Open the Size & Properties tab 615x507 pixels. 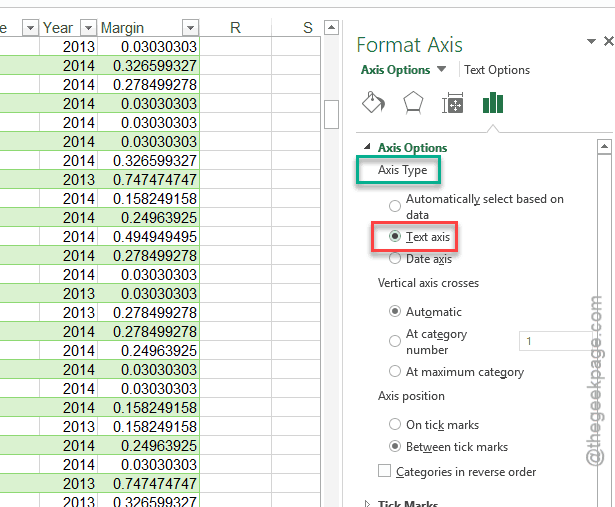click(452, 104)
